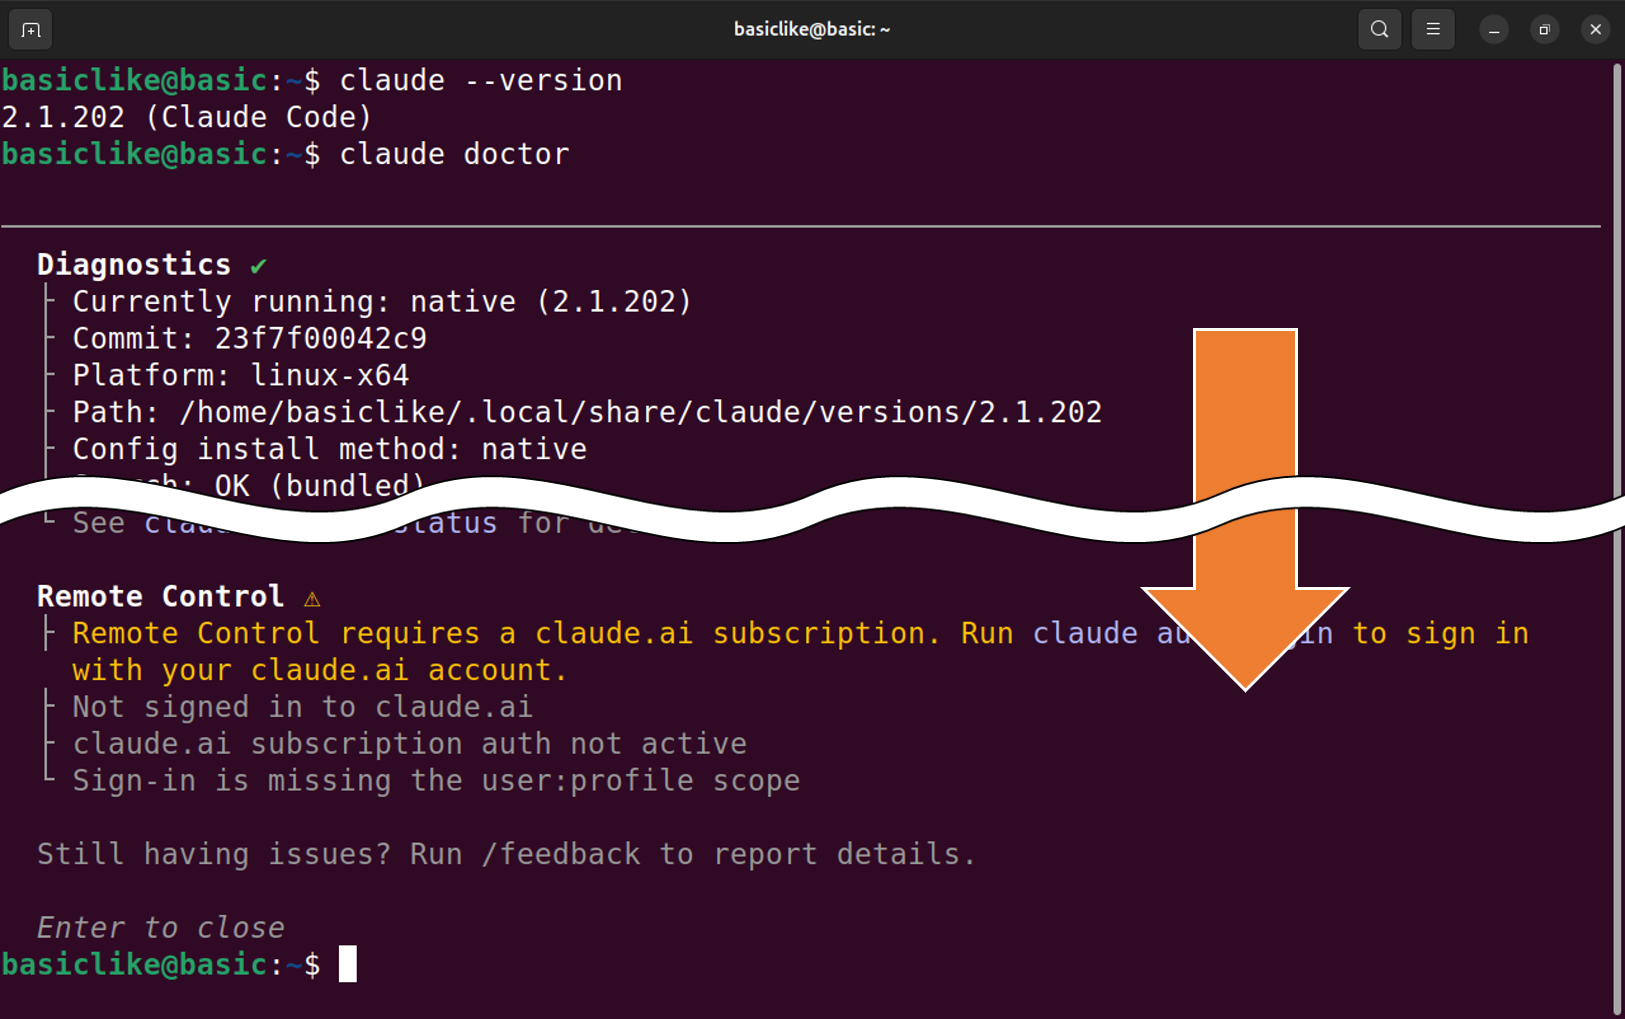Click the terminal's vertical scrollbar
The image size is (1625, 1019).
(1617, 538)
